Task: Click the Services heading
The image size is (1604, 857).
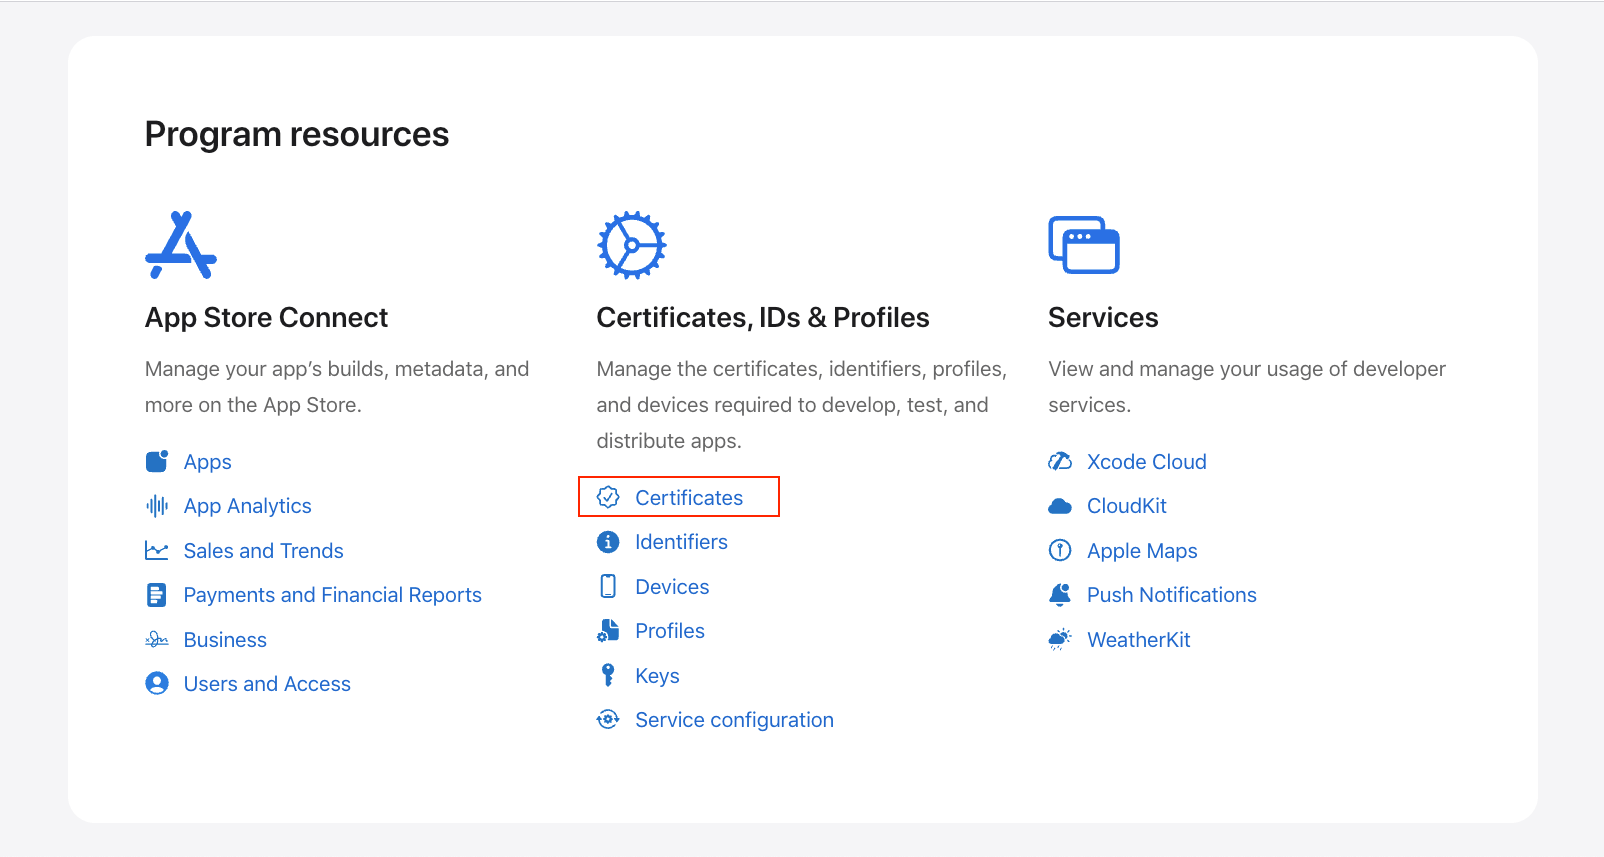Action: click(1103, 317)
